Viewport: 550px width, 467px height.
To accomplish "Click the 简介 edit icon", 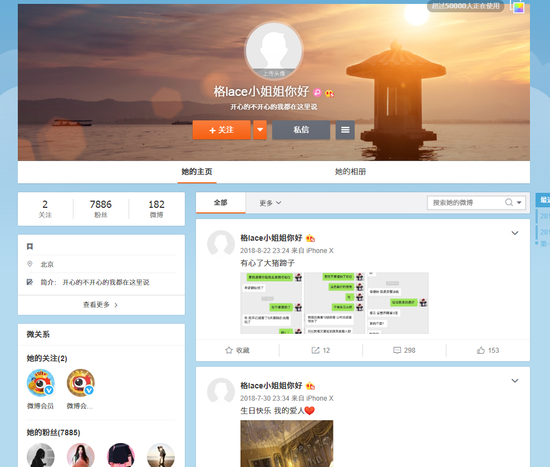I will pos(30,282).
